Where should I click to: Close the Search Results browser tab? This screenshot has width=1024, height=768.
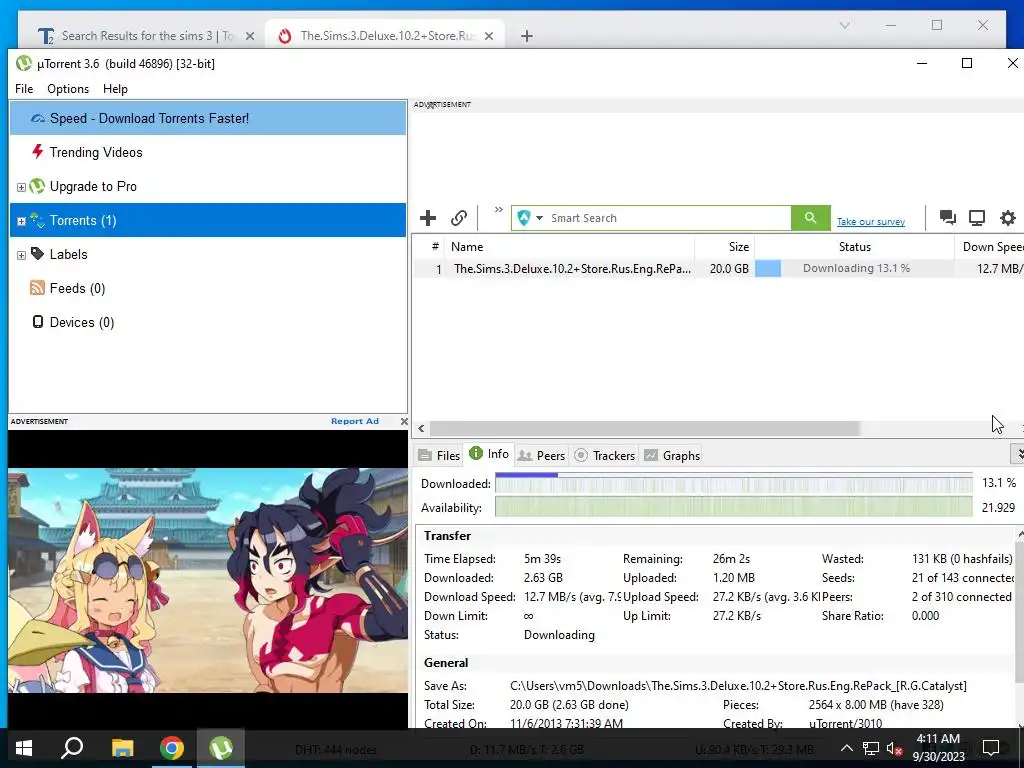point(249,36)
